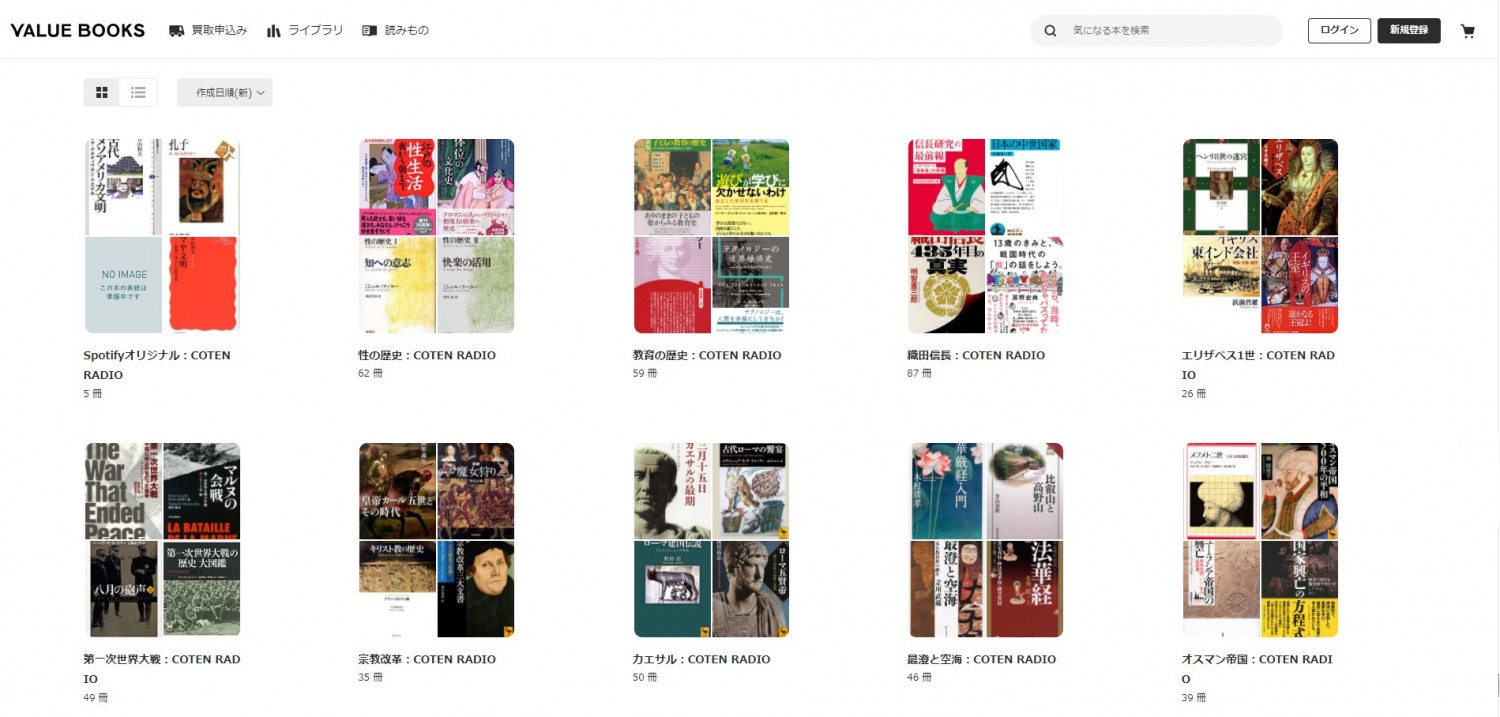The height and width of the screenshot is (717, 1500).
Task: Click the title カエサル：COTEN RADIO
Action: tap(702, 659)
